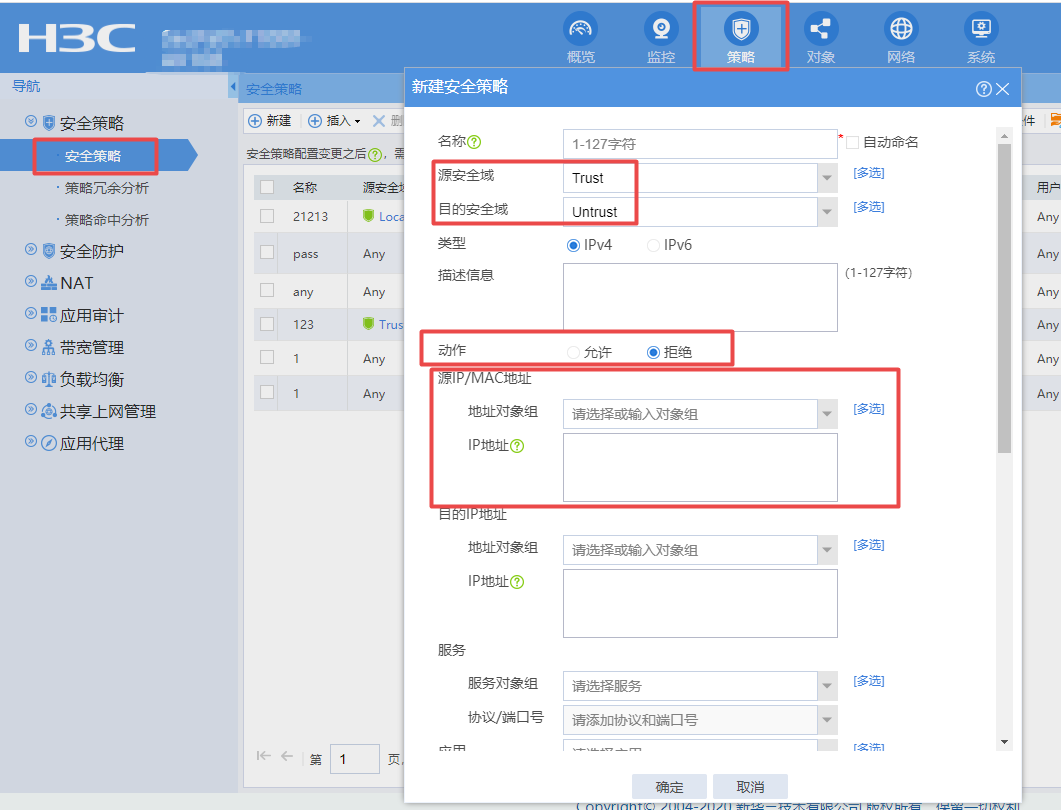
Task: Click help icon beside destination IP地址
Action: click(517, 582)
